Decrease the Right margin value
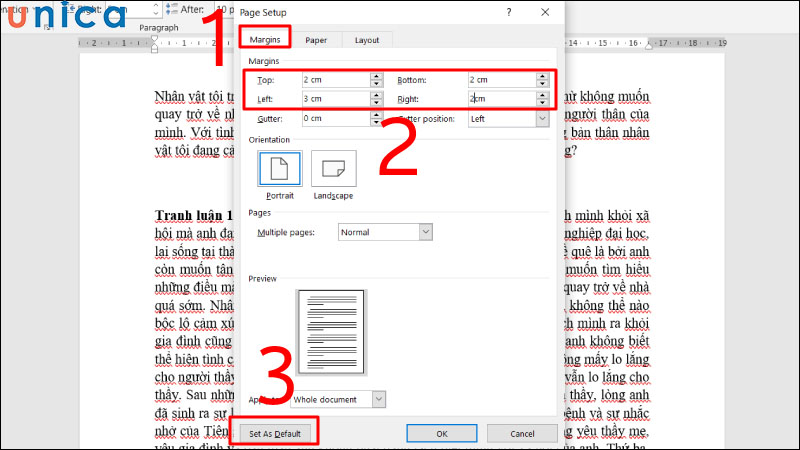 pos(542,103)
